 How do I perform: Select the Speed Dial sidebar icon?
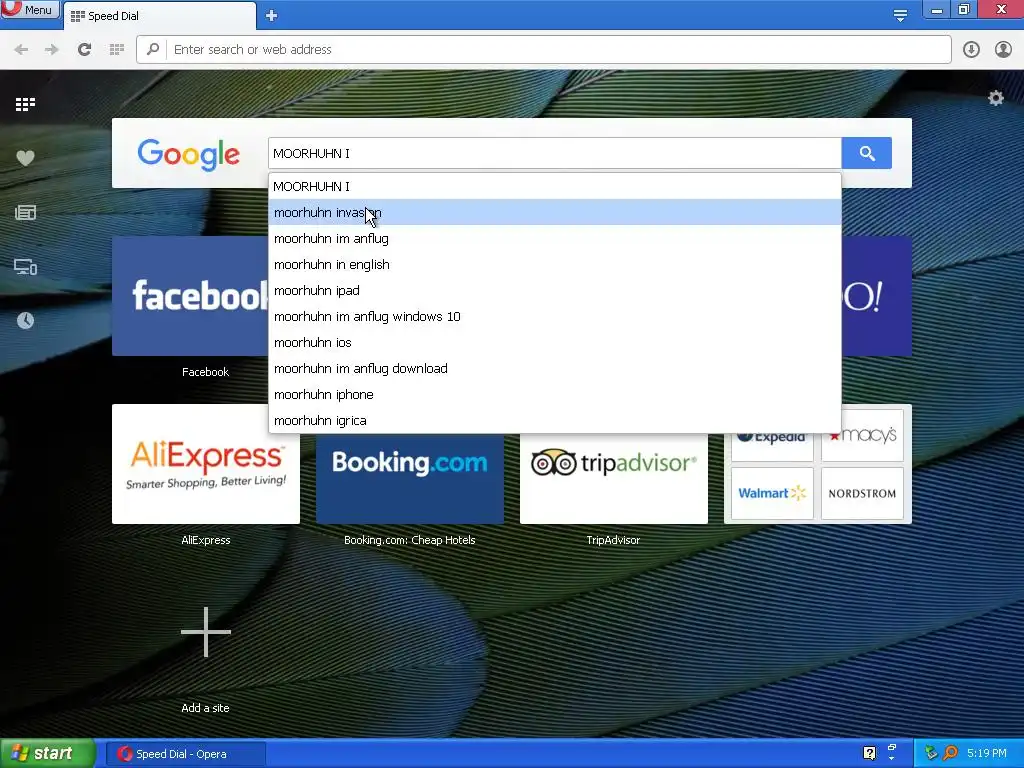25,104
